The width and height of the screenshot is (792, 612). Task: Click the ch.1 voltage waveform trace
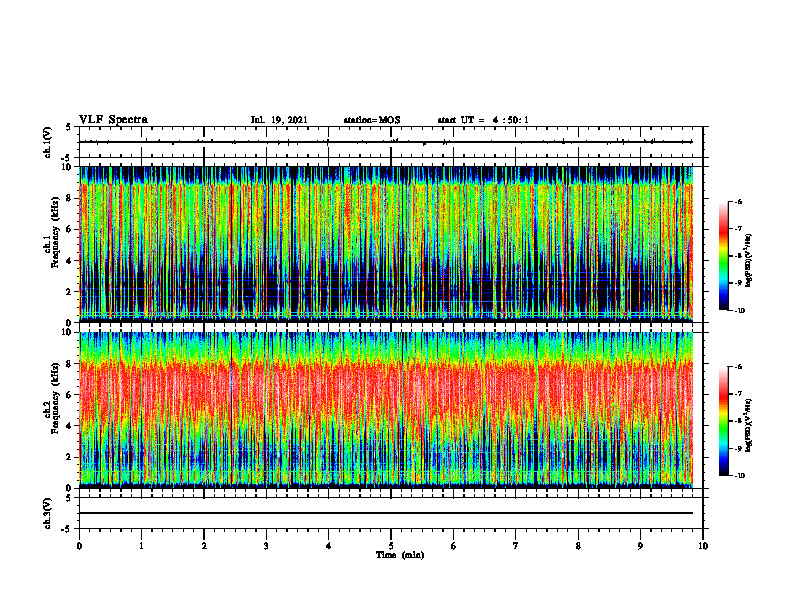point(386,142)
